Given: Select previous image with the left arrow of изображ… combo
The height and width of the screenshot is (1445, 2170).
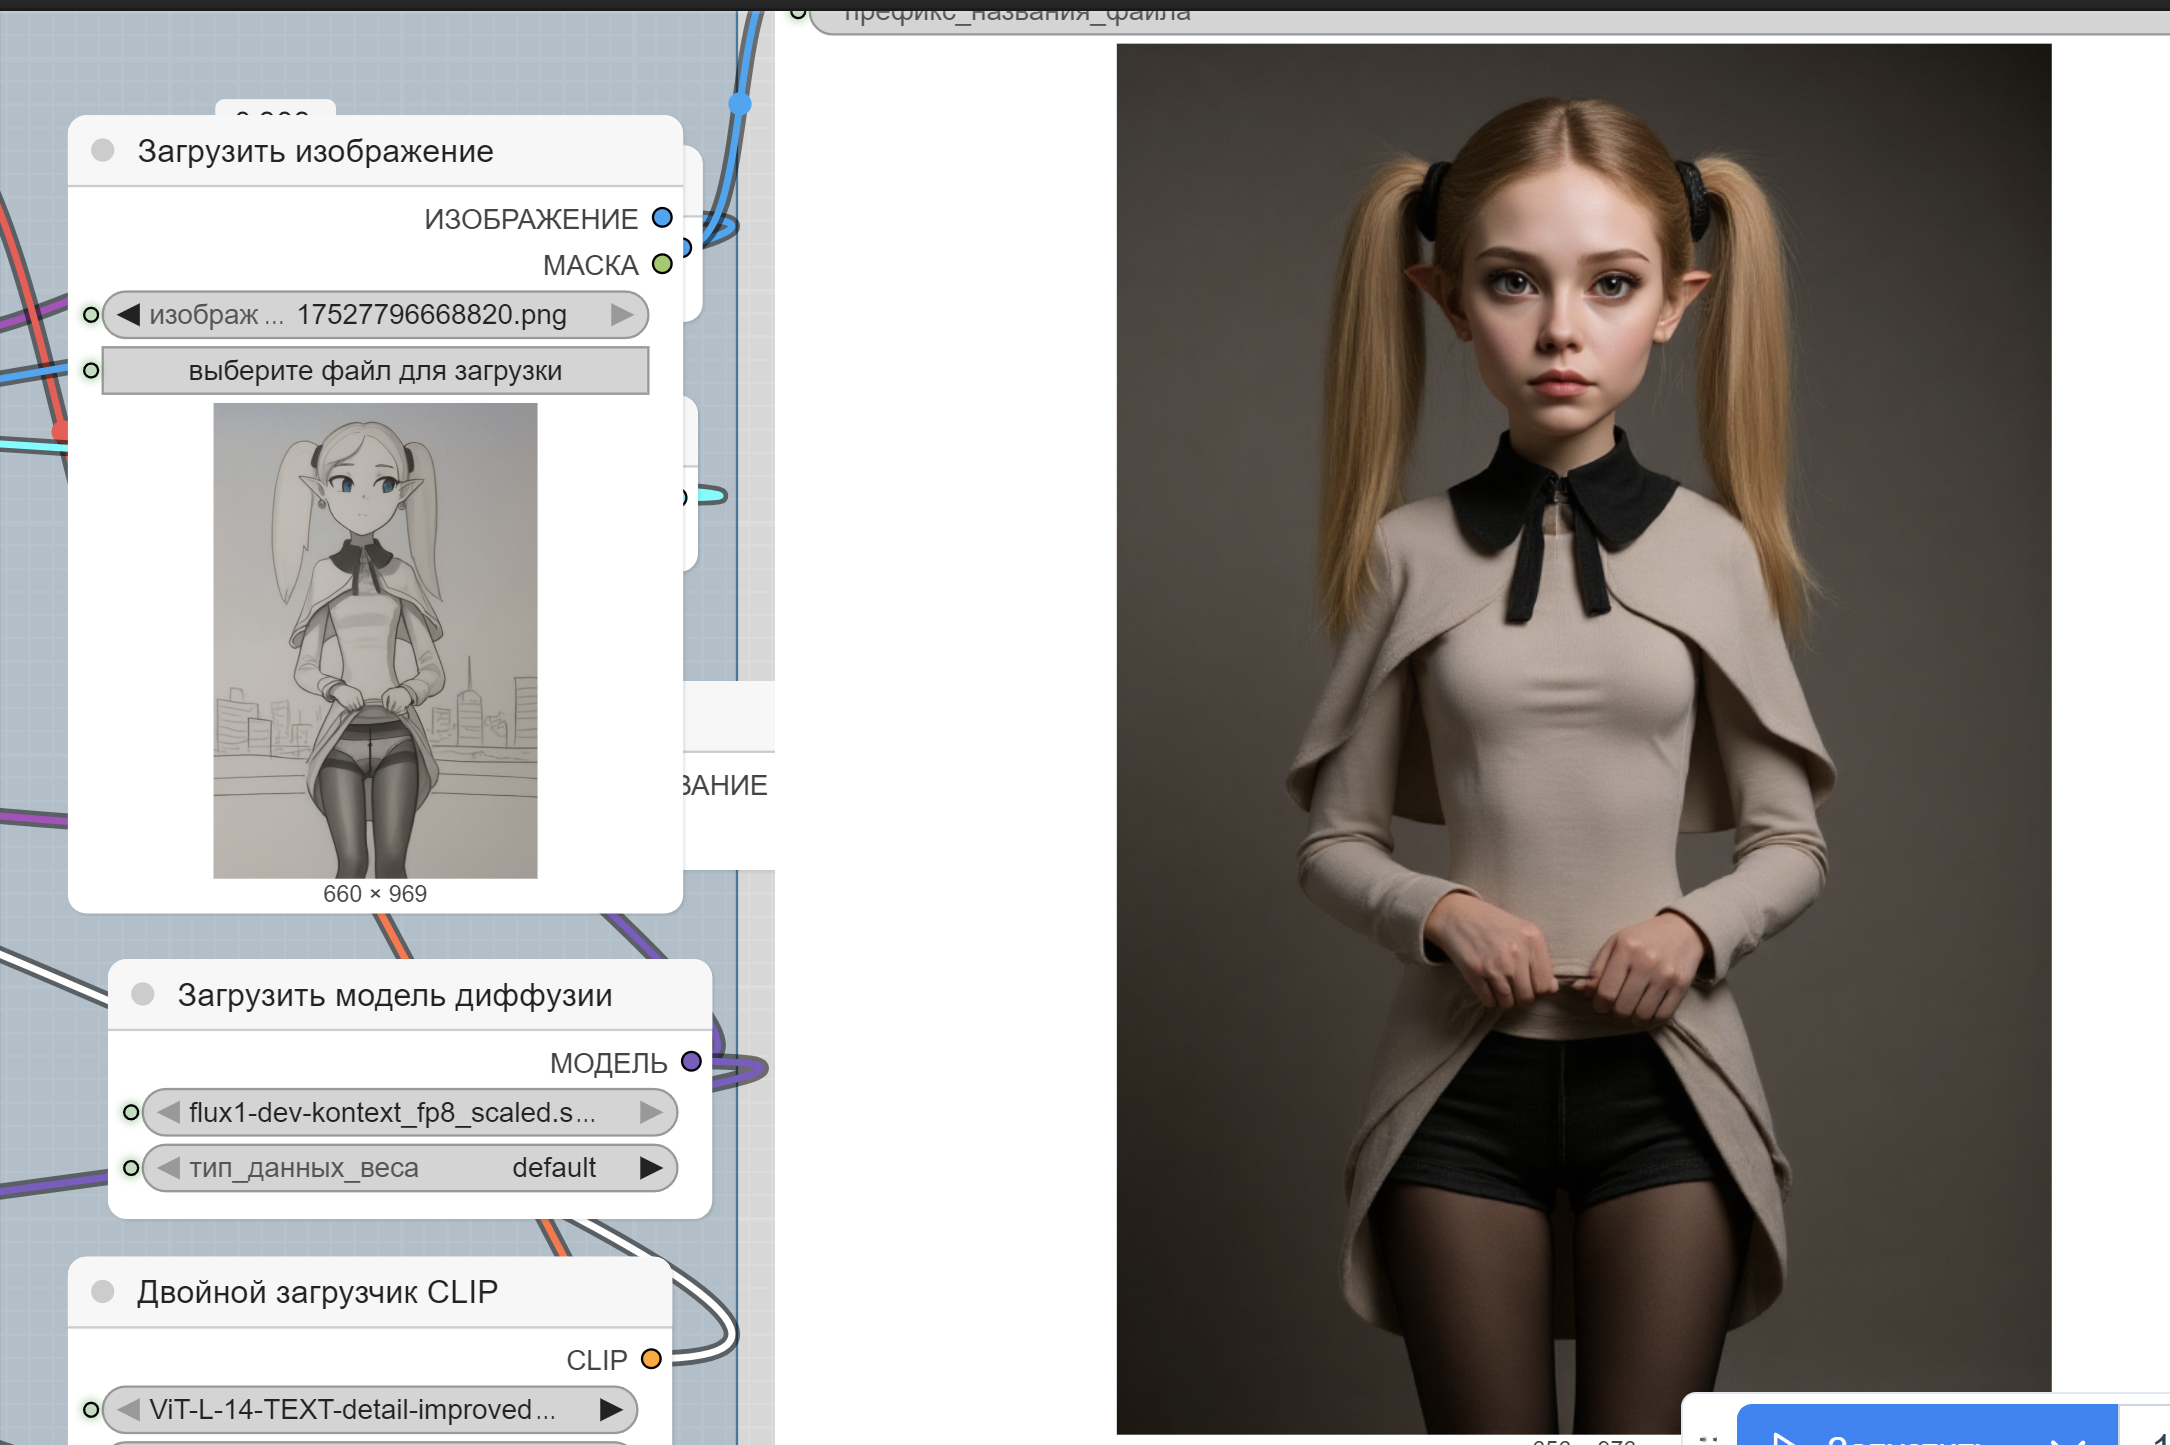Looking at the screenshot, I should point(128,315).
